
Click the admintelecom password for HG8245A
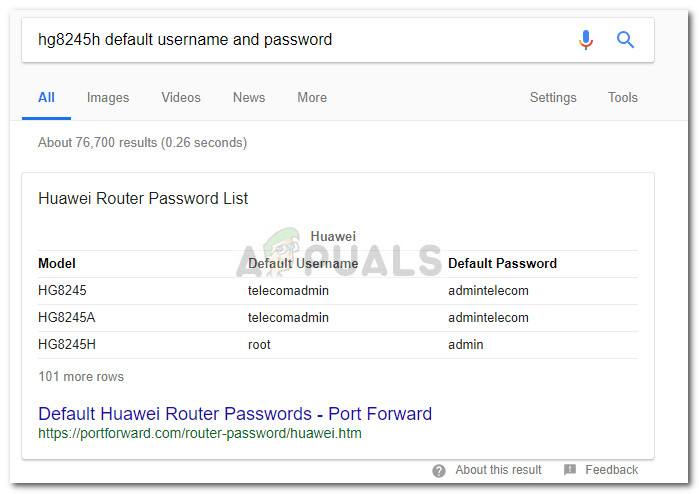coord(488,318)
